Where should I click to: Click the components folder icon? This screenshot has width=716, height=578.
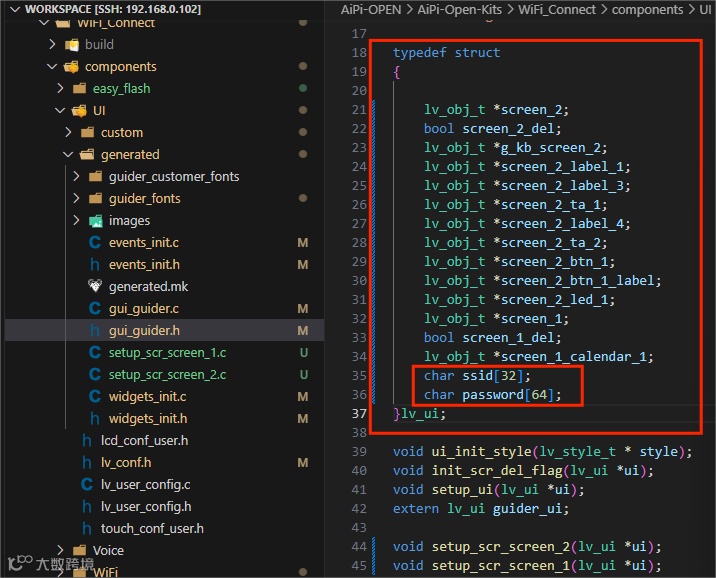click(x=71, y=67)
